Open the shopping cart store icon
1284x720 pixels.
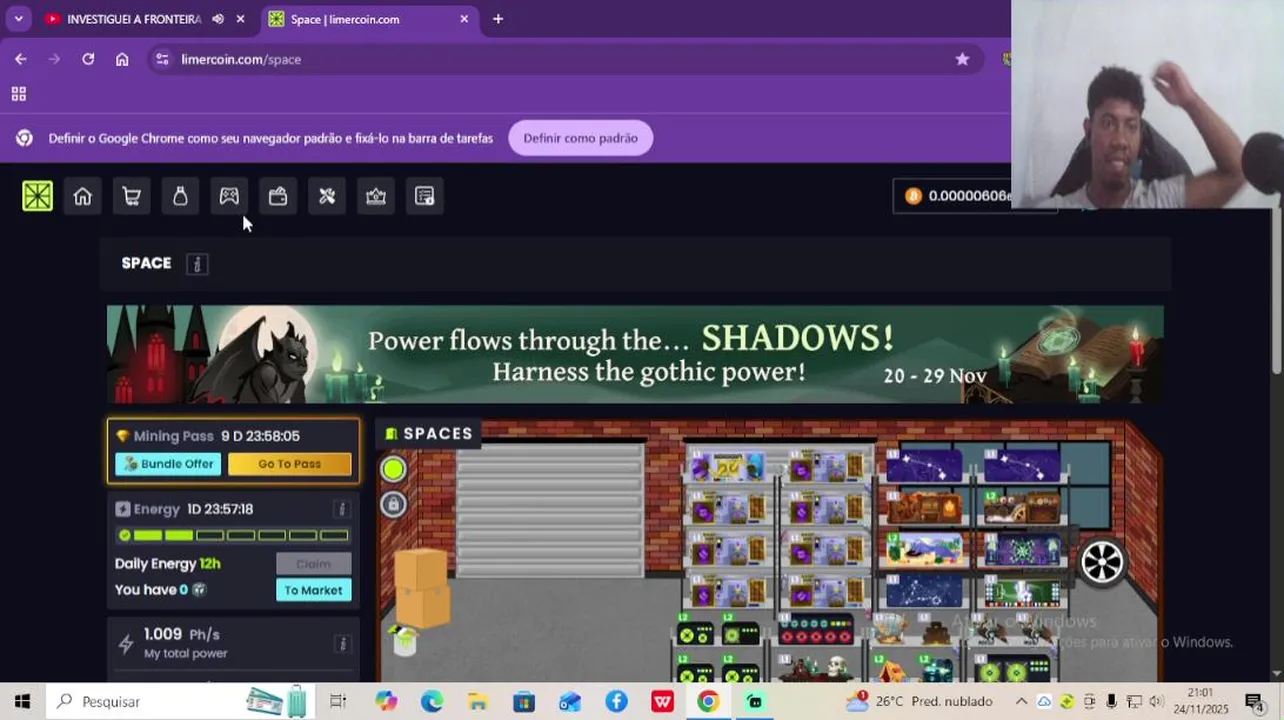[131, 196]
